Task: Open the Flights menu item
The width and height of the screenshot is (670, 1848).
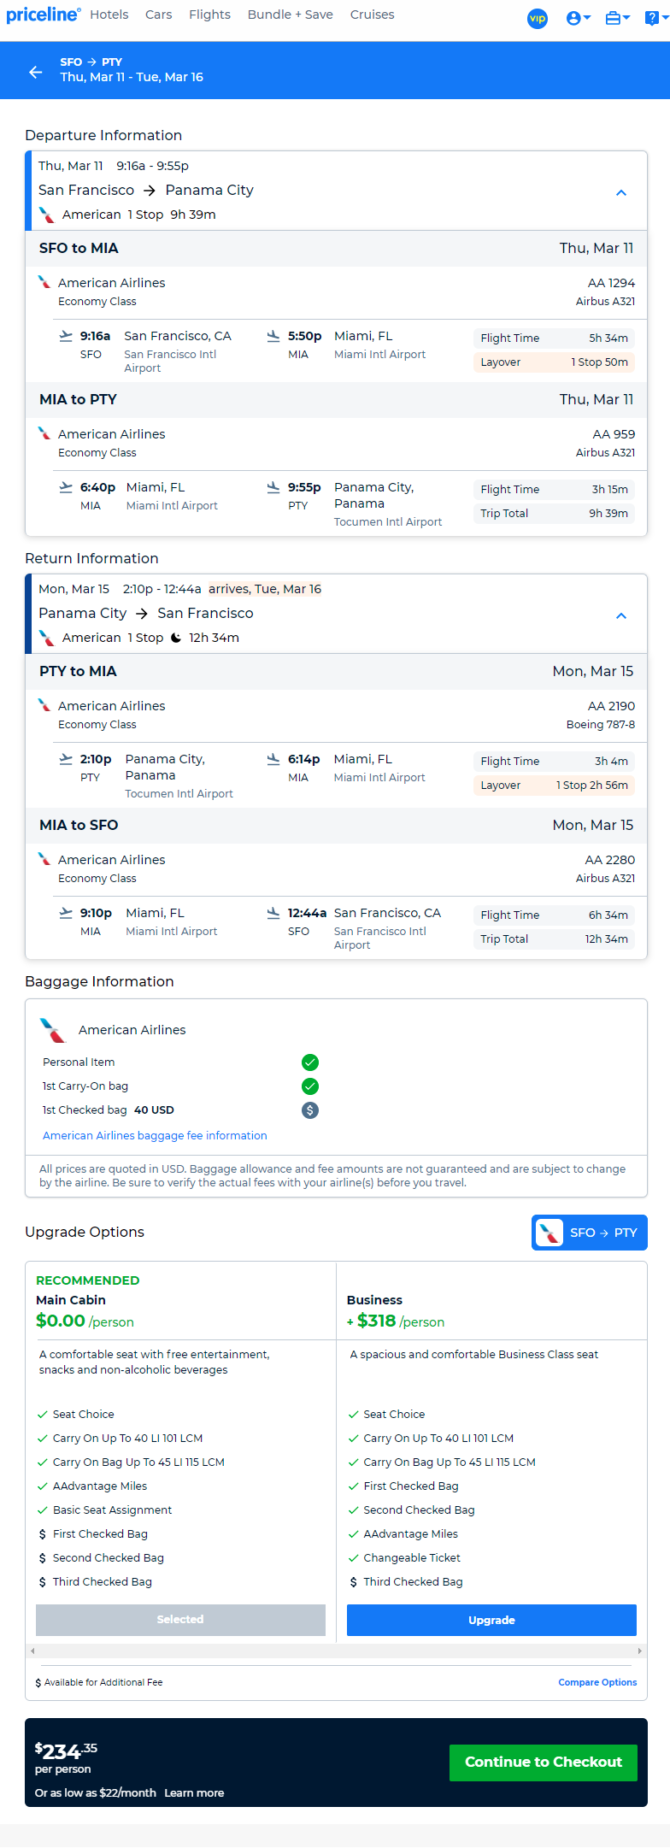Action: (210, 15)
